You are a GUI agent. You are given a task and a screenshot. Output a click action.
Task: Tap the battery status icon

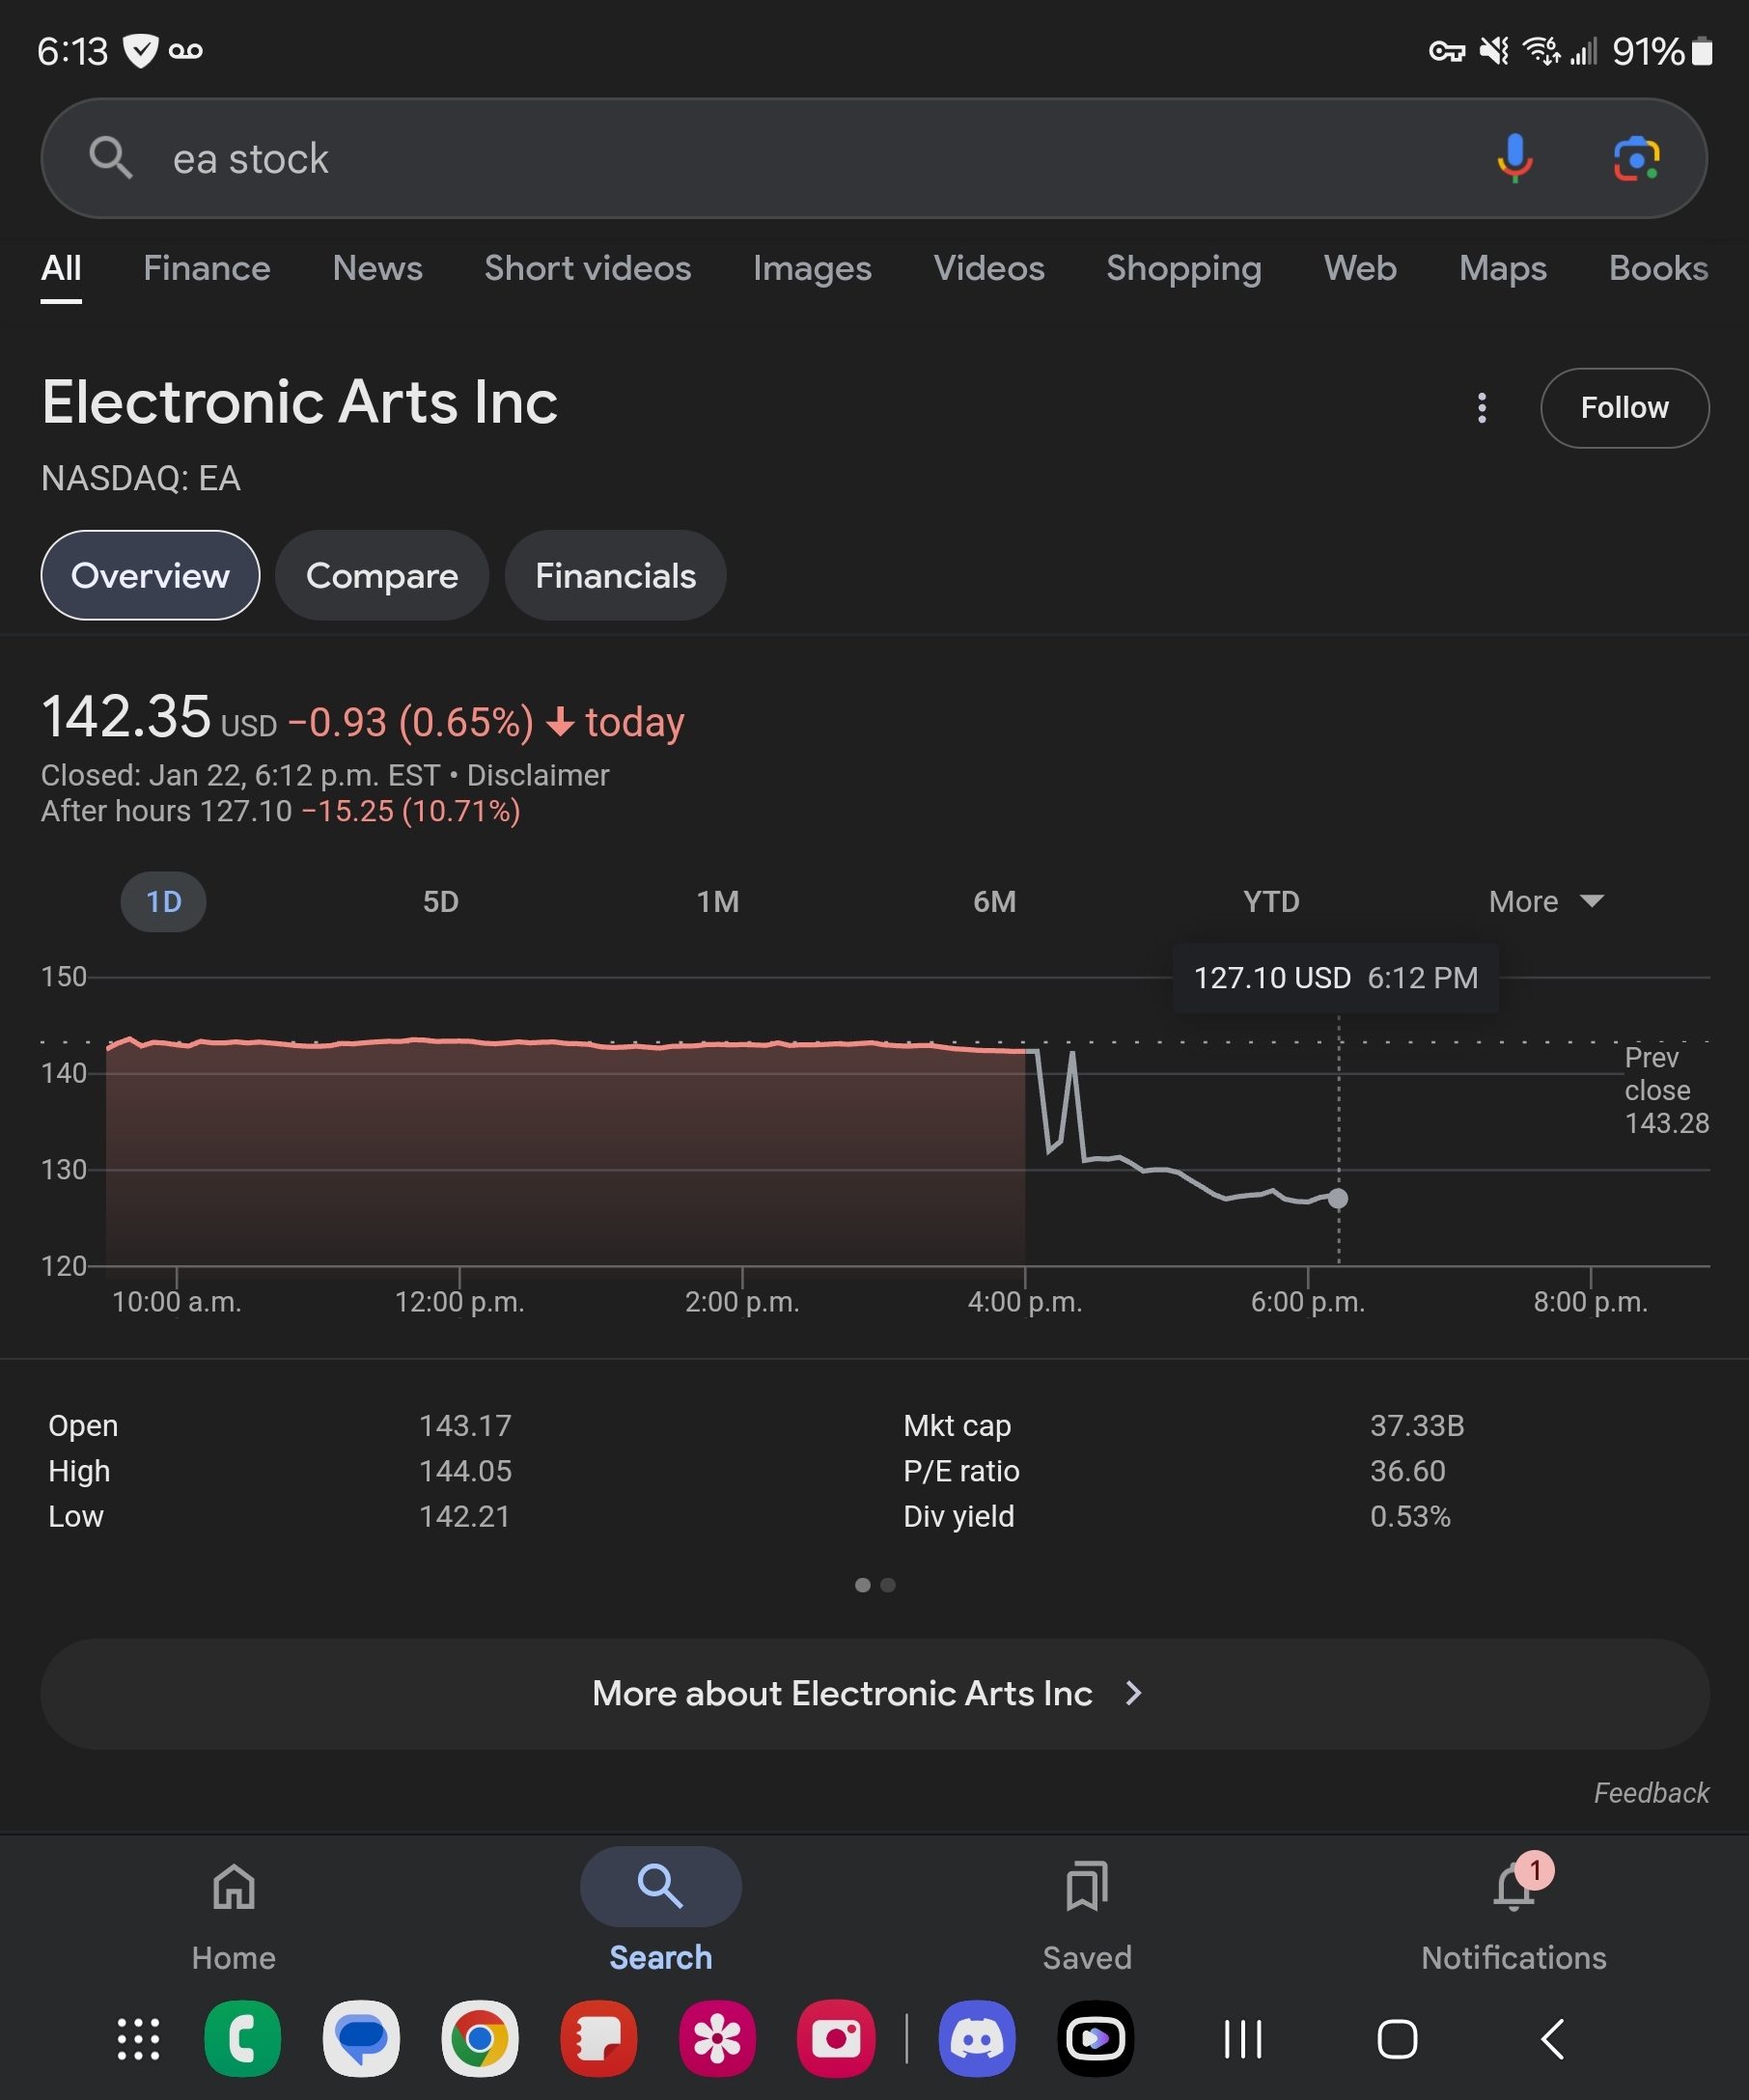tap(1702, 51)
